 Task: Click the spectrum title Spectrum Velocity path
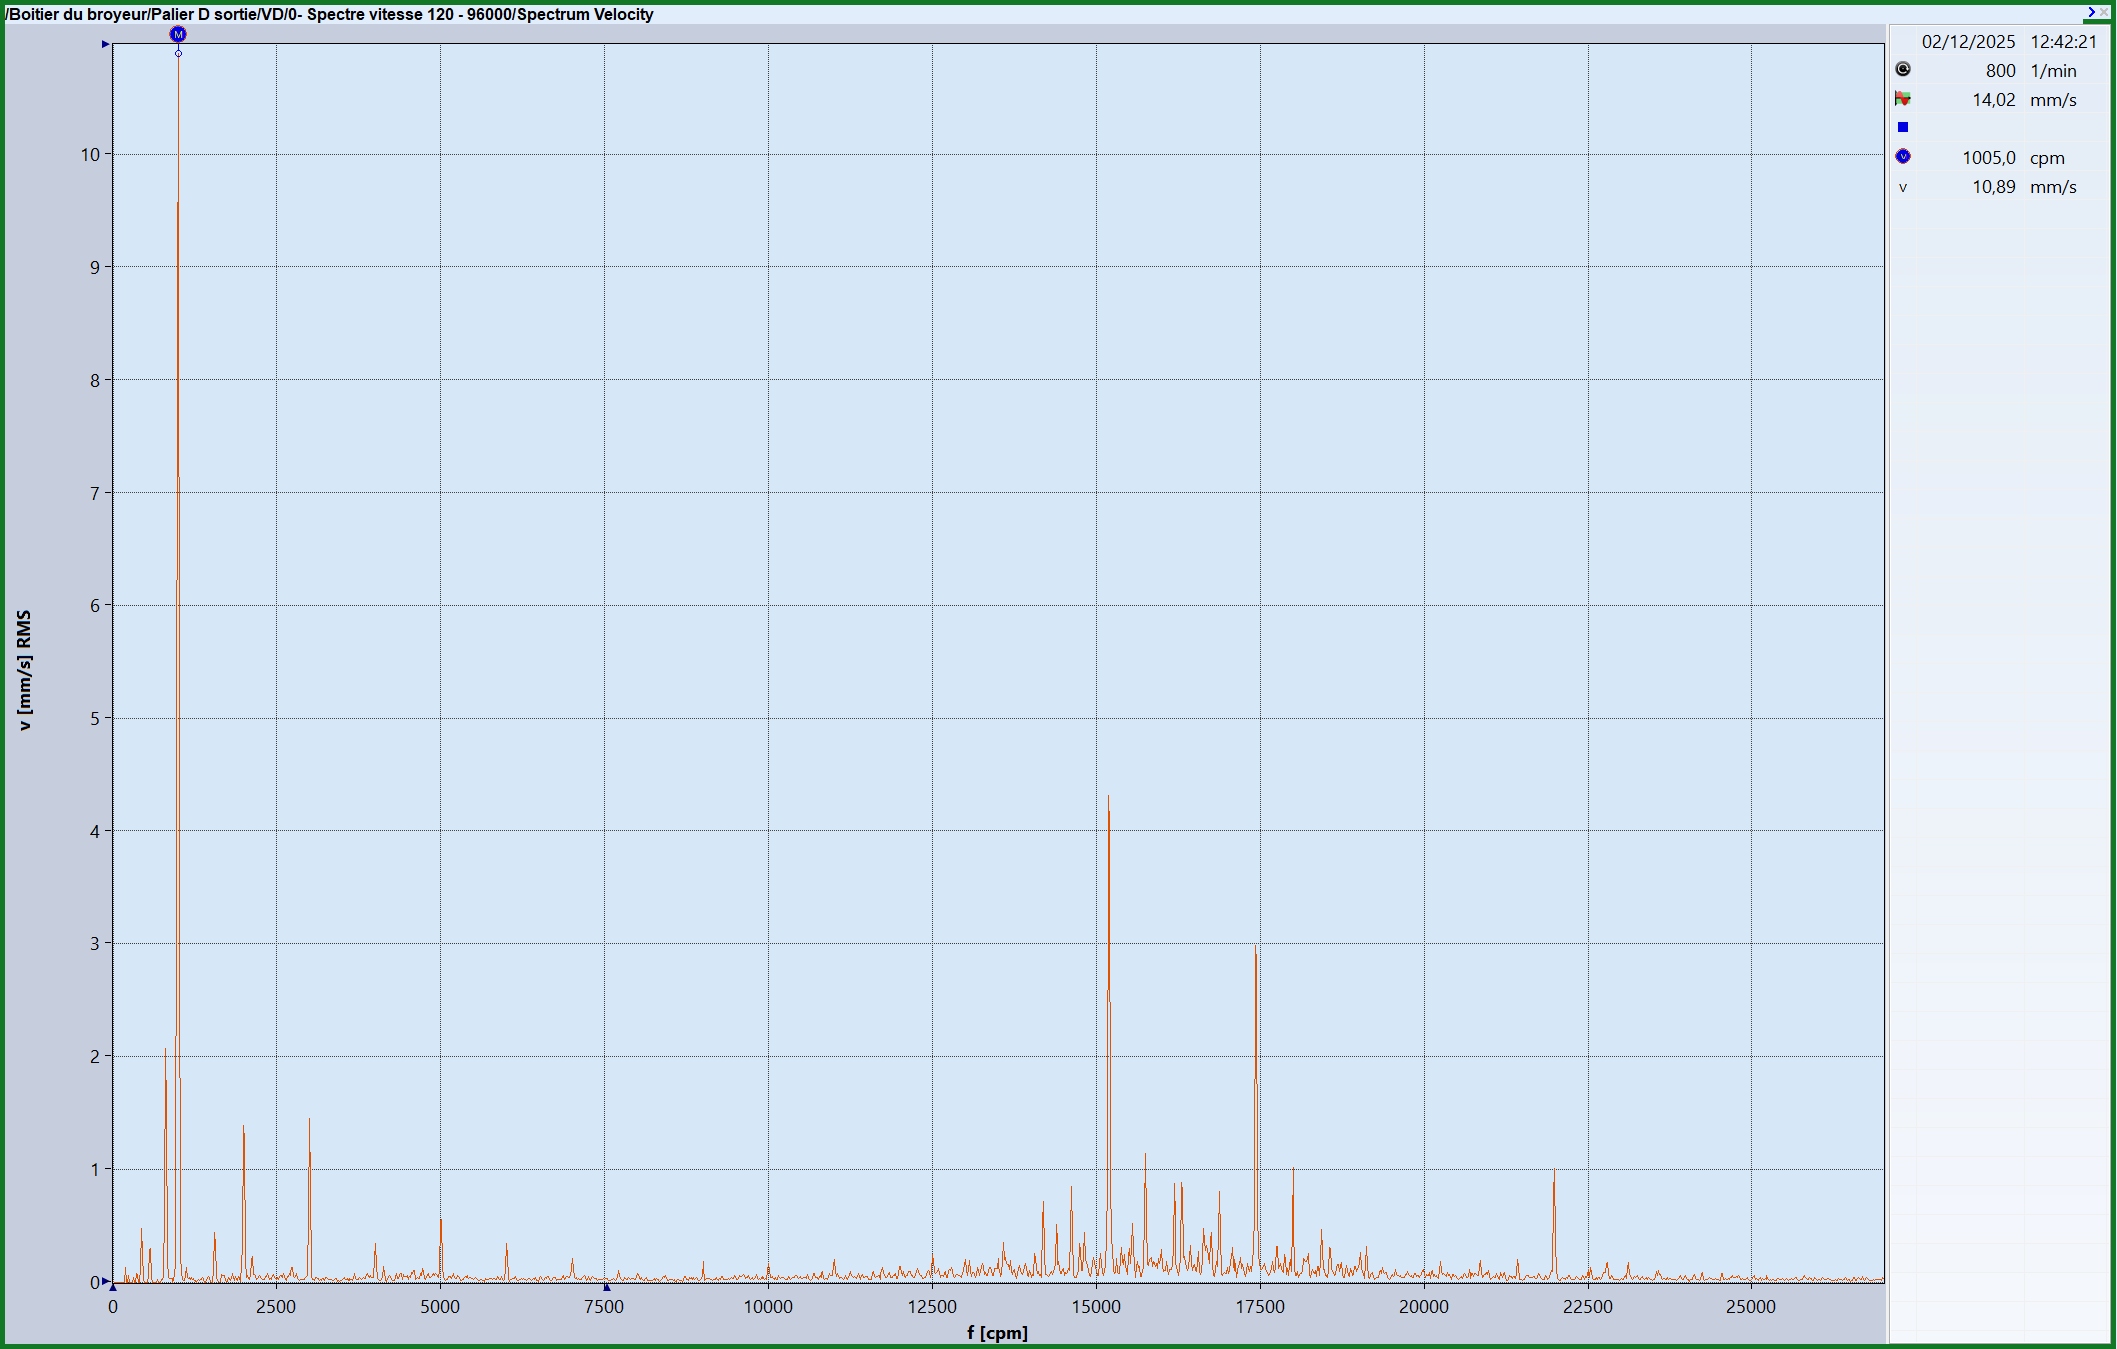(330, 14)
